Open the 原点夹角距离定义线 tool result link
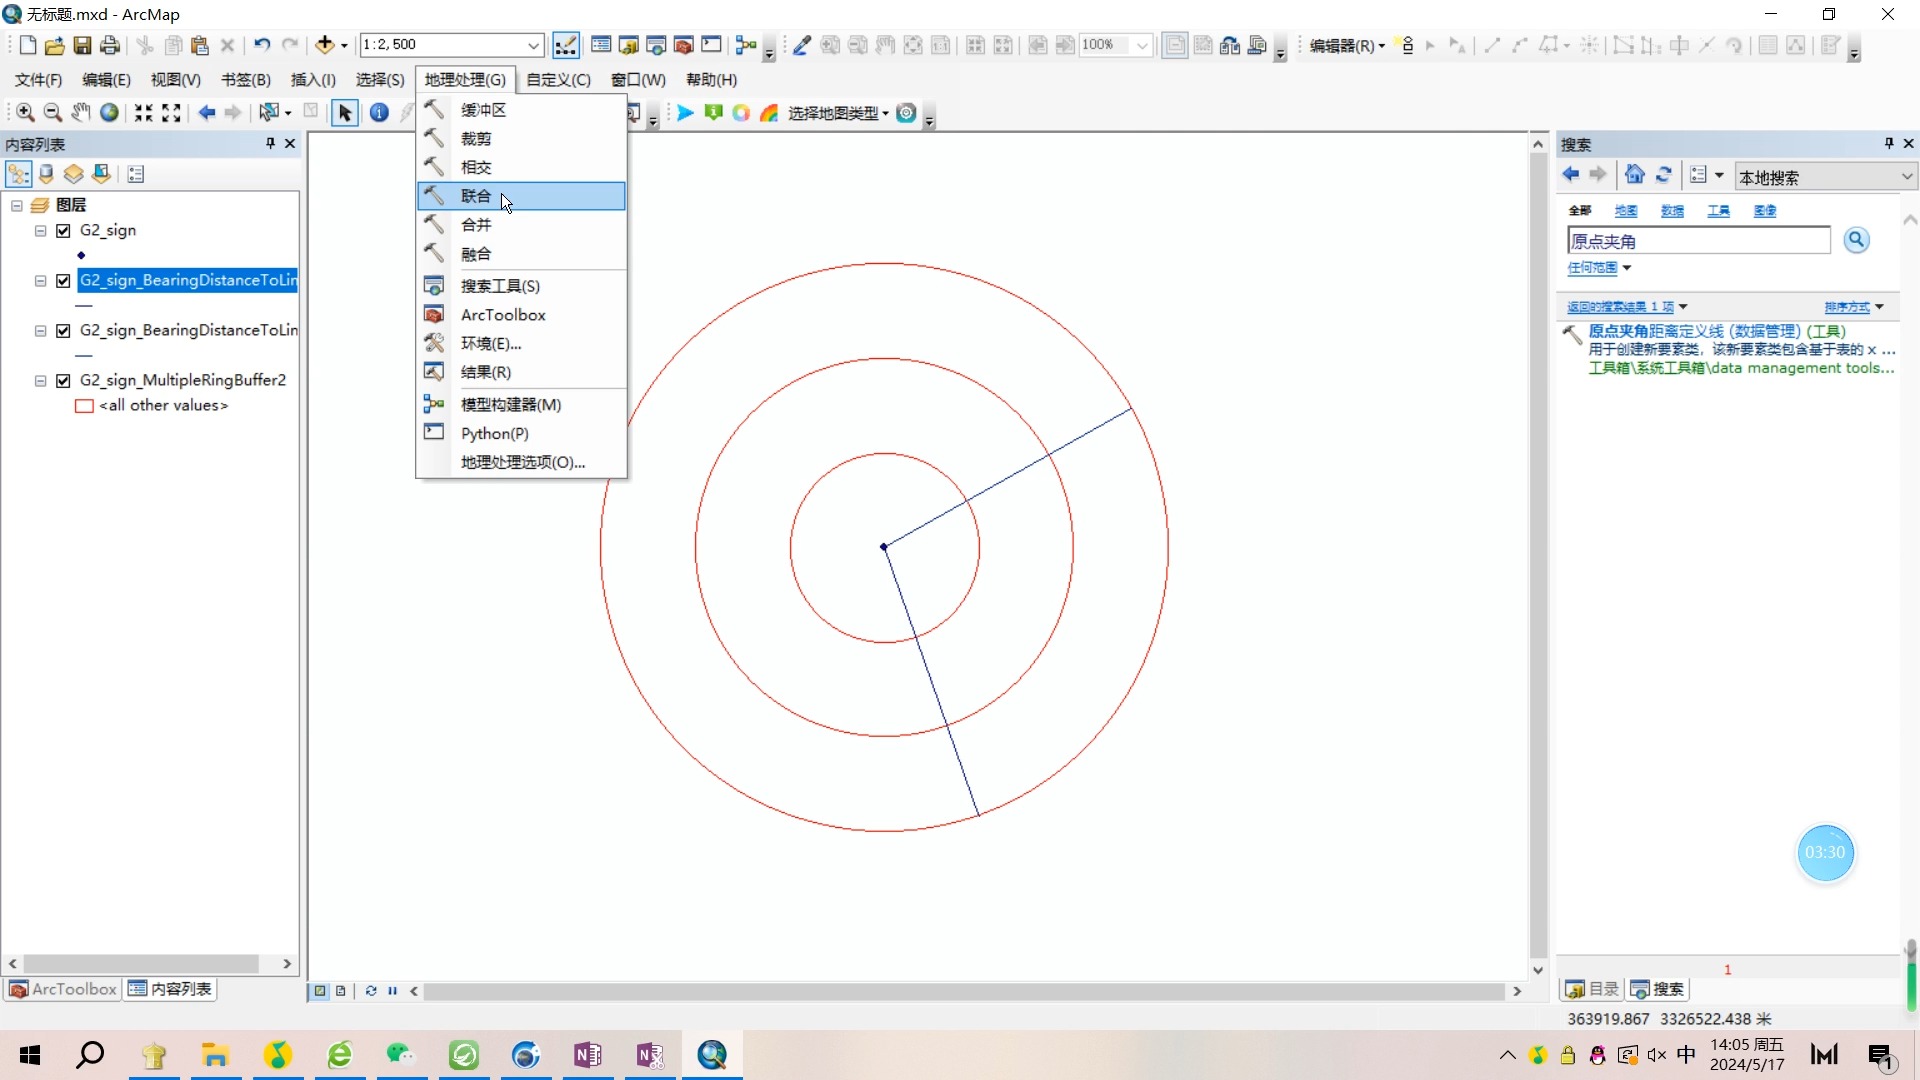Viewport: 1920px width, 1080px height. click(x=1716, y=331)
